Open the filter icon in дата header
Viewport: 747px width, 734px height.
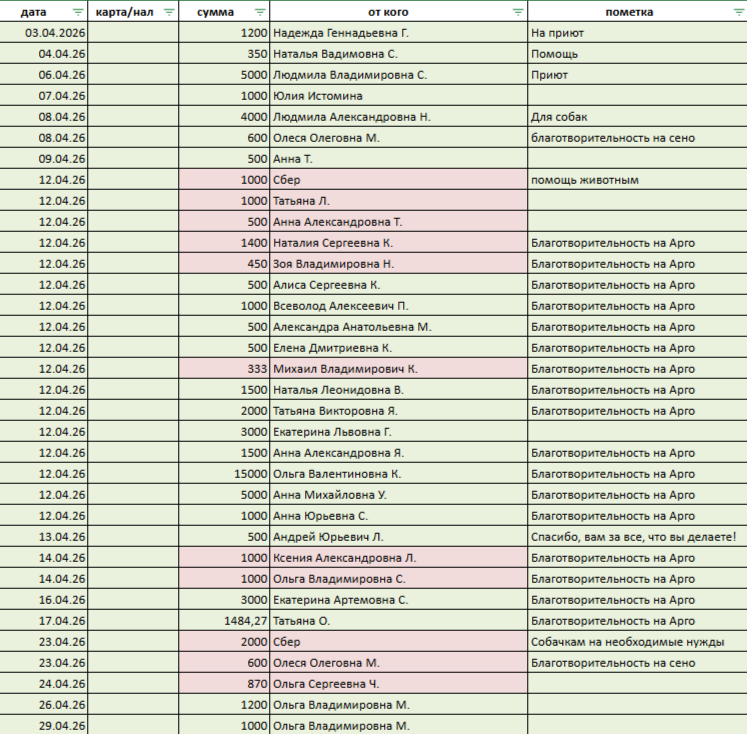tap(78, 12)
